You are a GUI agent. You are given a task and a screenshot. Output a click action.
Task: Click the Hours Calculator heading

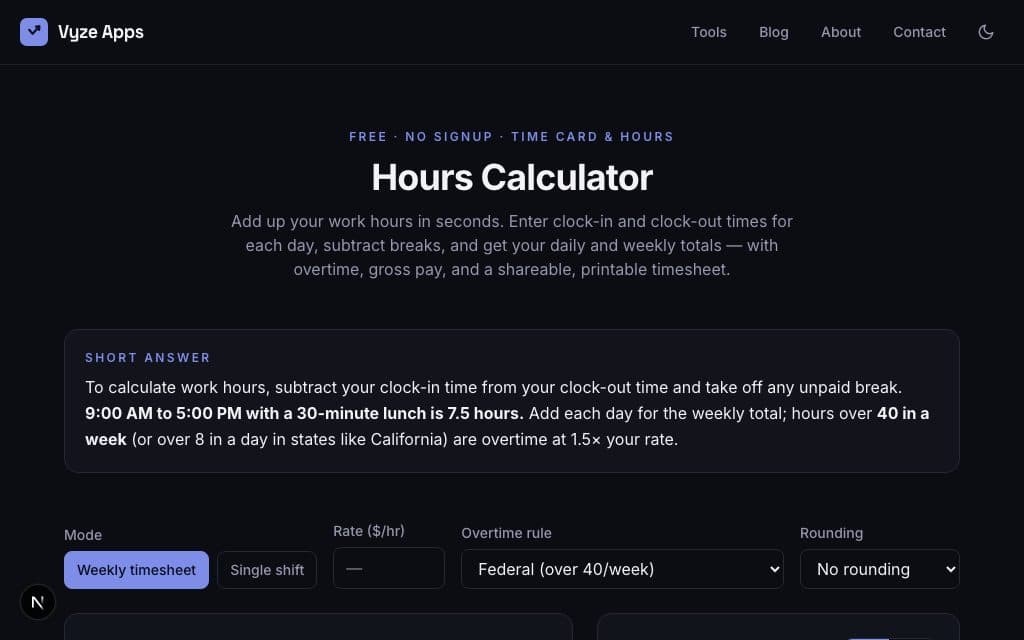512,177
